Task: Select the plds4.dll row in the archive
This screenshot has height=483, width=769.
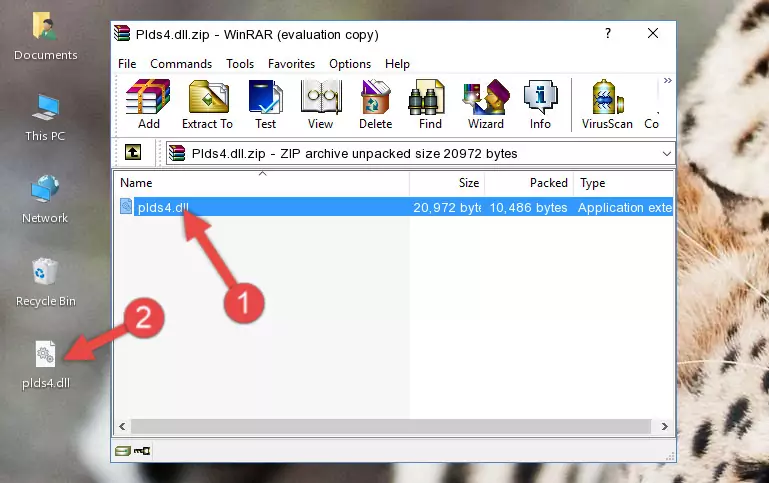Action: pyautogui.click(x=395, y=207)
